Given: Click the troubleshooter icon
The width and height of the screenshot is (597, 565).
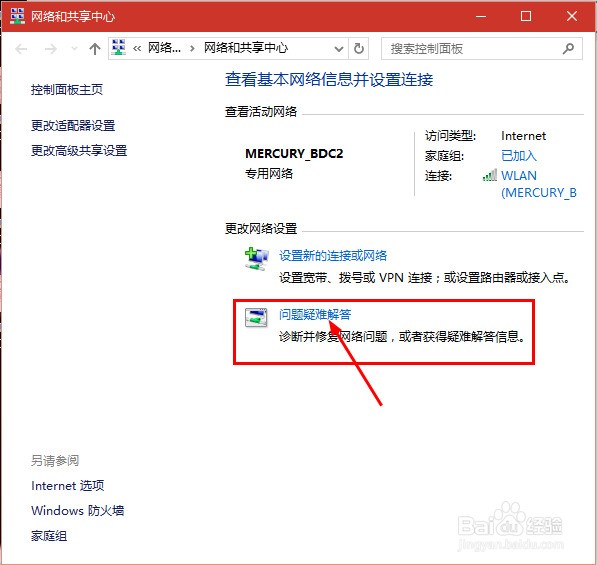Looking at the screenshot, I should [x=256, y=317].
